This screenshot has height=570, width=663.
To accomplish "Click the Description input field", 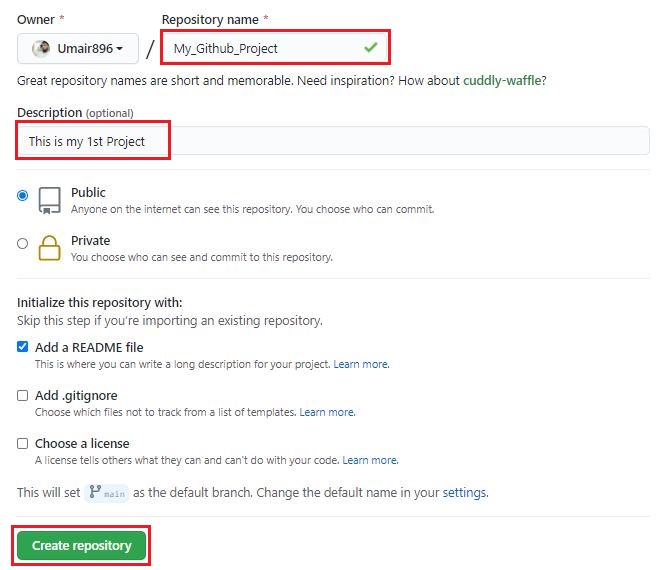I will tap(330, 141).
